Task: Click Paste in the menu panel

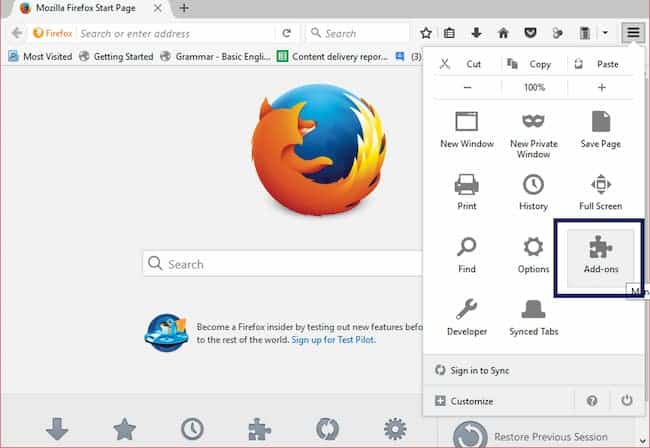Action: coord(598,64)
